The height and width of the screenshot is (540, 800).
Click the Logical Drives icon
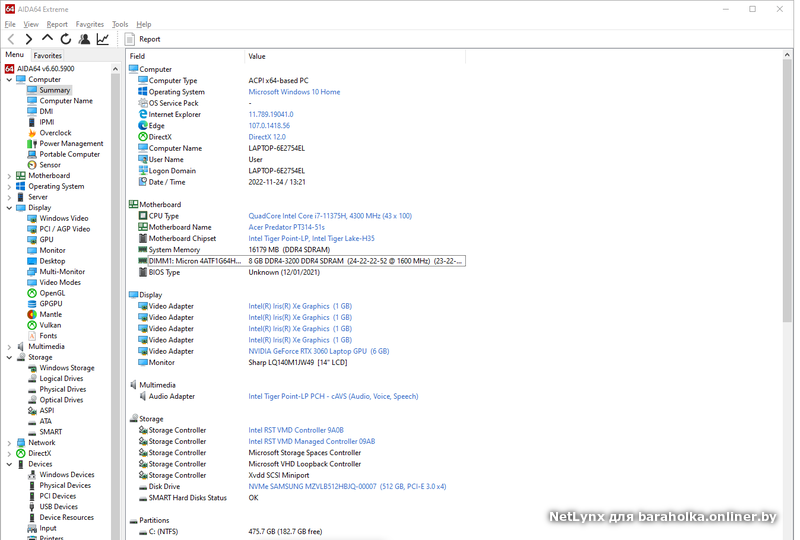(x=32, y=379)
